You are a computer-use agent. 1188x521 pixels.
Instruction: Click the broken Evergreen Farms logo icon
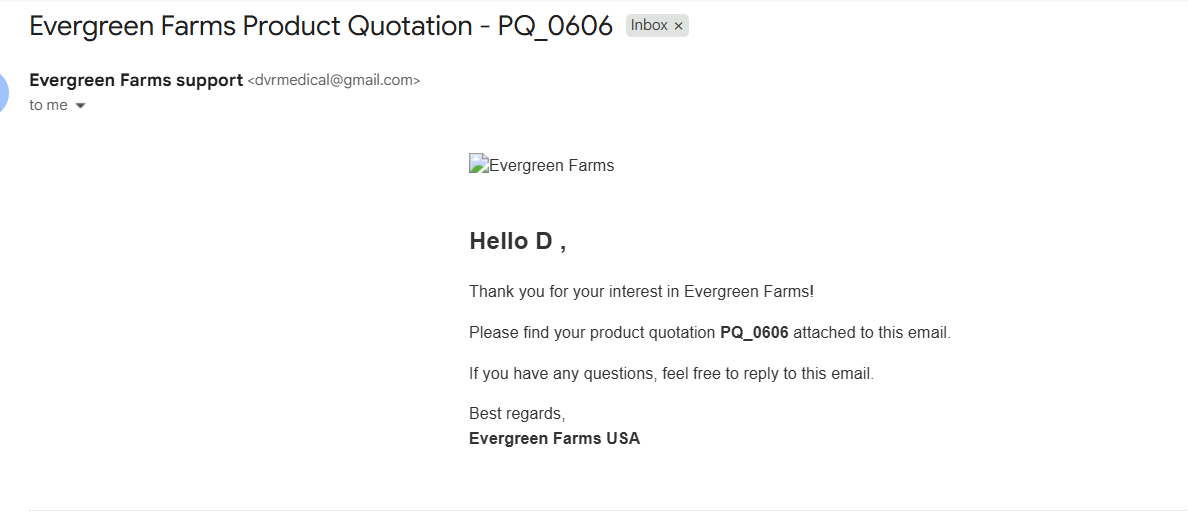coord(478,165)
